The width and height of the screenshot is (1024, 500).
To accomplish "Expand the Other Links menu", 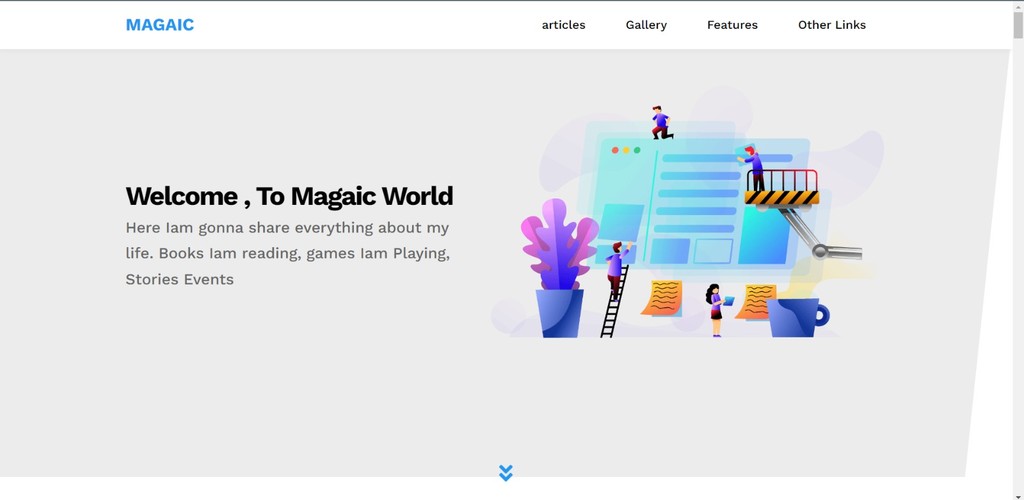I will click(x=831, y=25).
